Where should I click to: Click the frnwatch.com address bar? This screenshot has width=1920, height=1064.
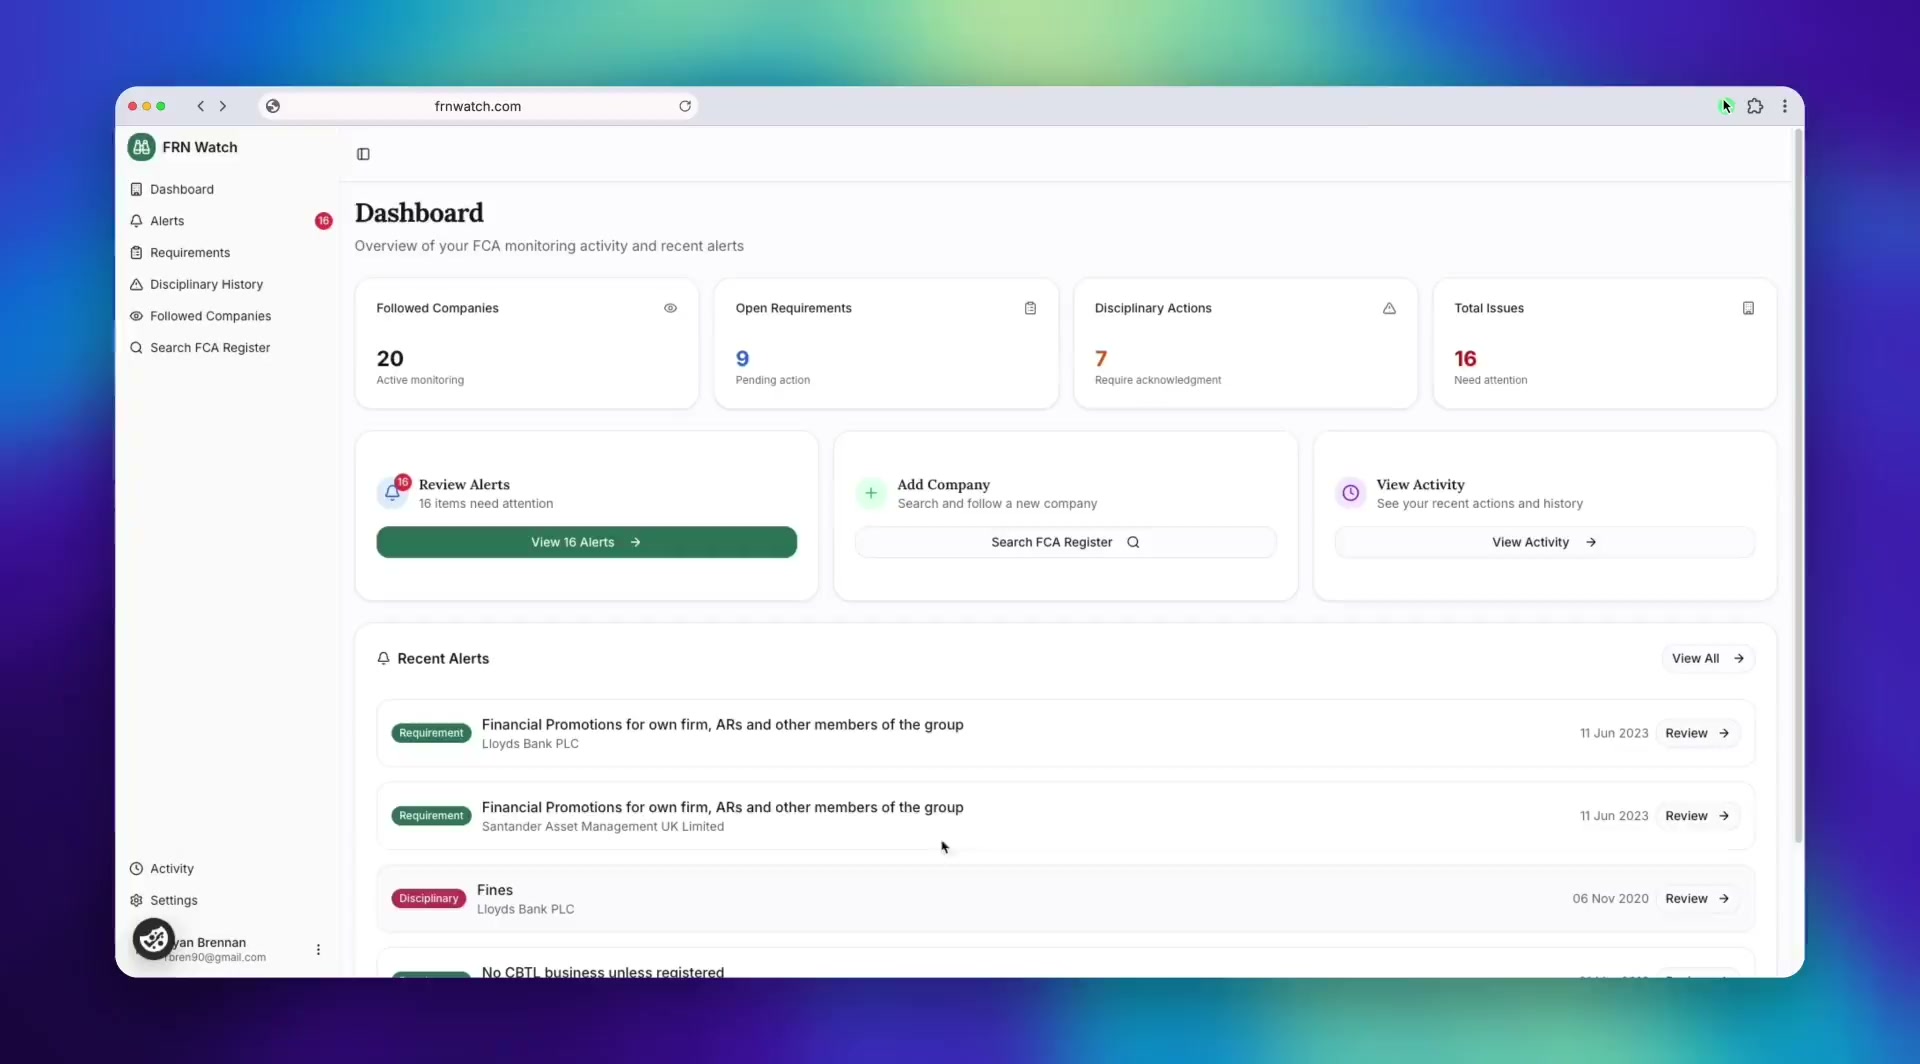tap(477, 106)
